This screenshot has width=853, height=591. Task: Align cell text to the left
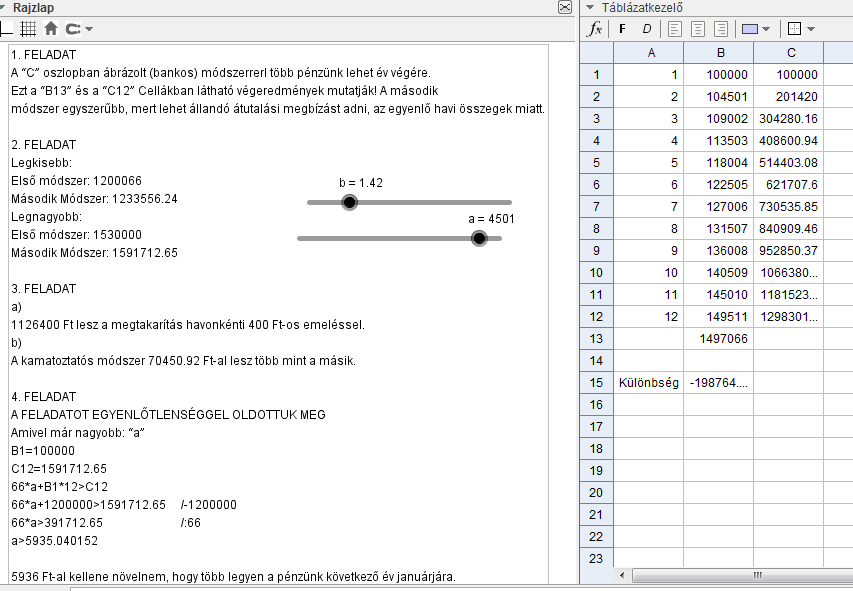click(674, 29)
